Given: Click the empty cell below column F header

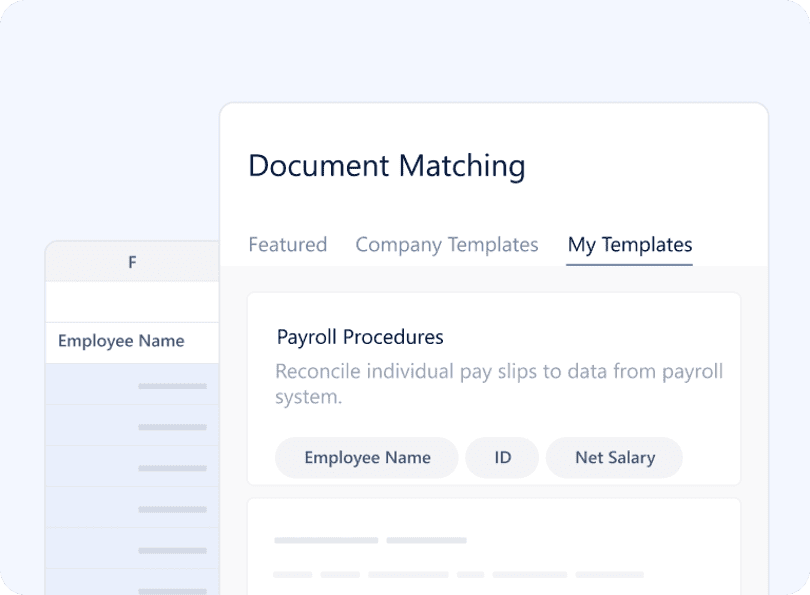Looking at the screenshot, I should coord(132,302).
